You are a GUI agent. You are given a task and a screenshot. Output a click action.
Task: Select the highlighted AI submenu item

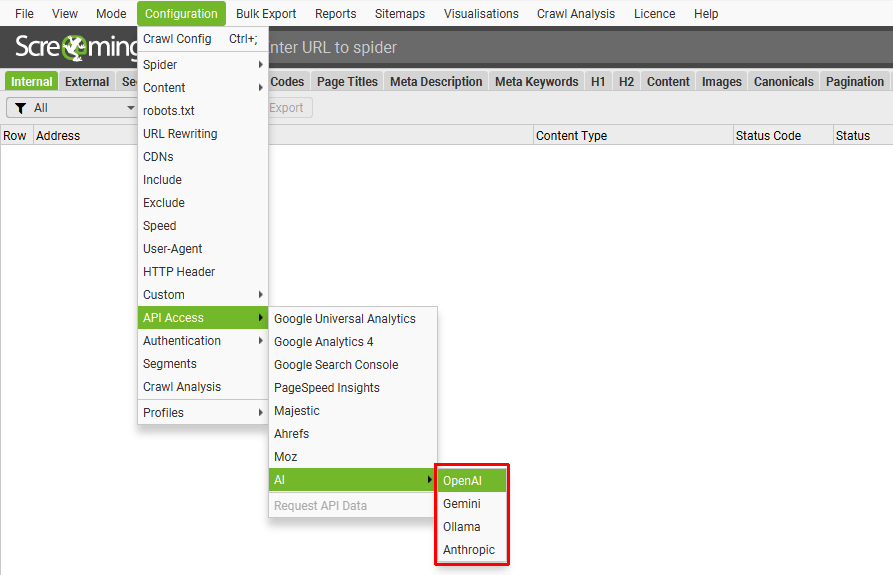click(353, 480)
